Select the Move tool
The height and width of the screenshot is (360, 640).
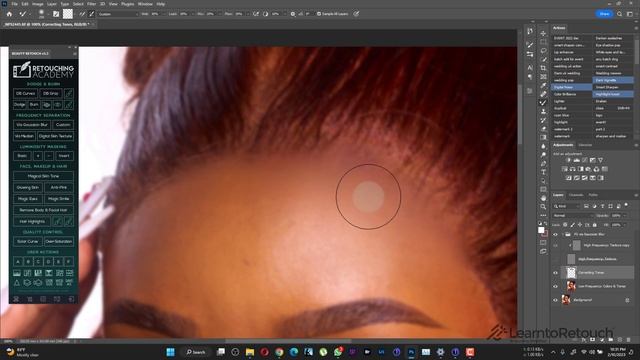(543, 33)
